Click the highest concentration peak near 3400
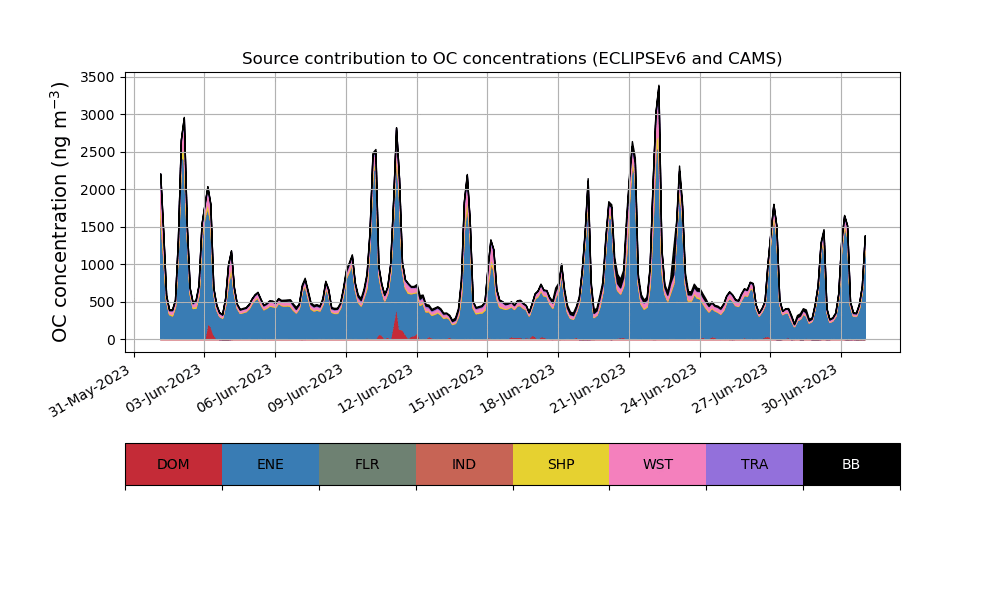Viewport: 1000px width, 600px height. (658, 87)
